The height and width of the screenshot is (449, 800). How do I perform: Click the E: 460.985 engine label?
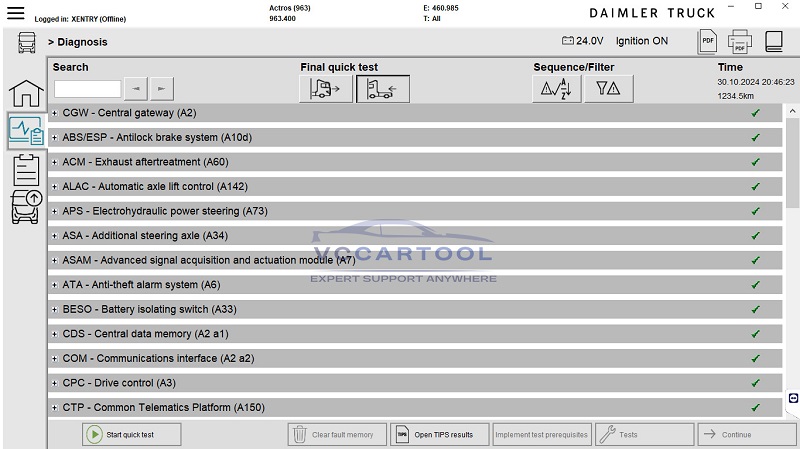click(441, 8)
